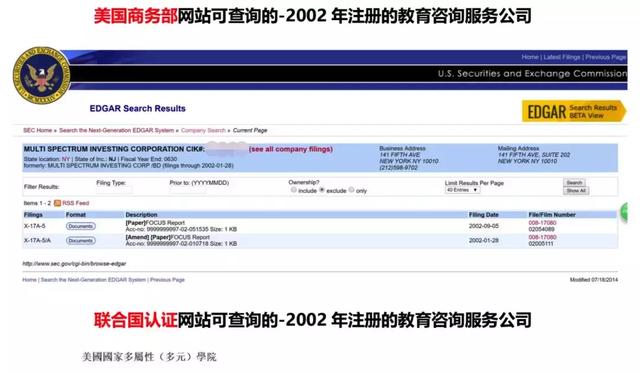Click the RSS Feed text link
Screen dimensions: 640x373
coord(76,203)
